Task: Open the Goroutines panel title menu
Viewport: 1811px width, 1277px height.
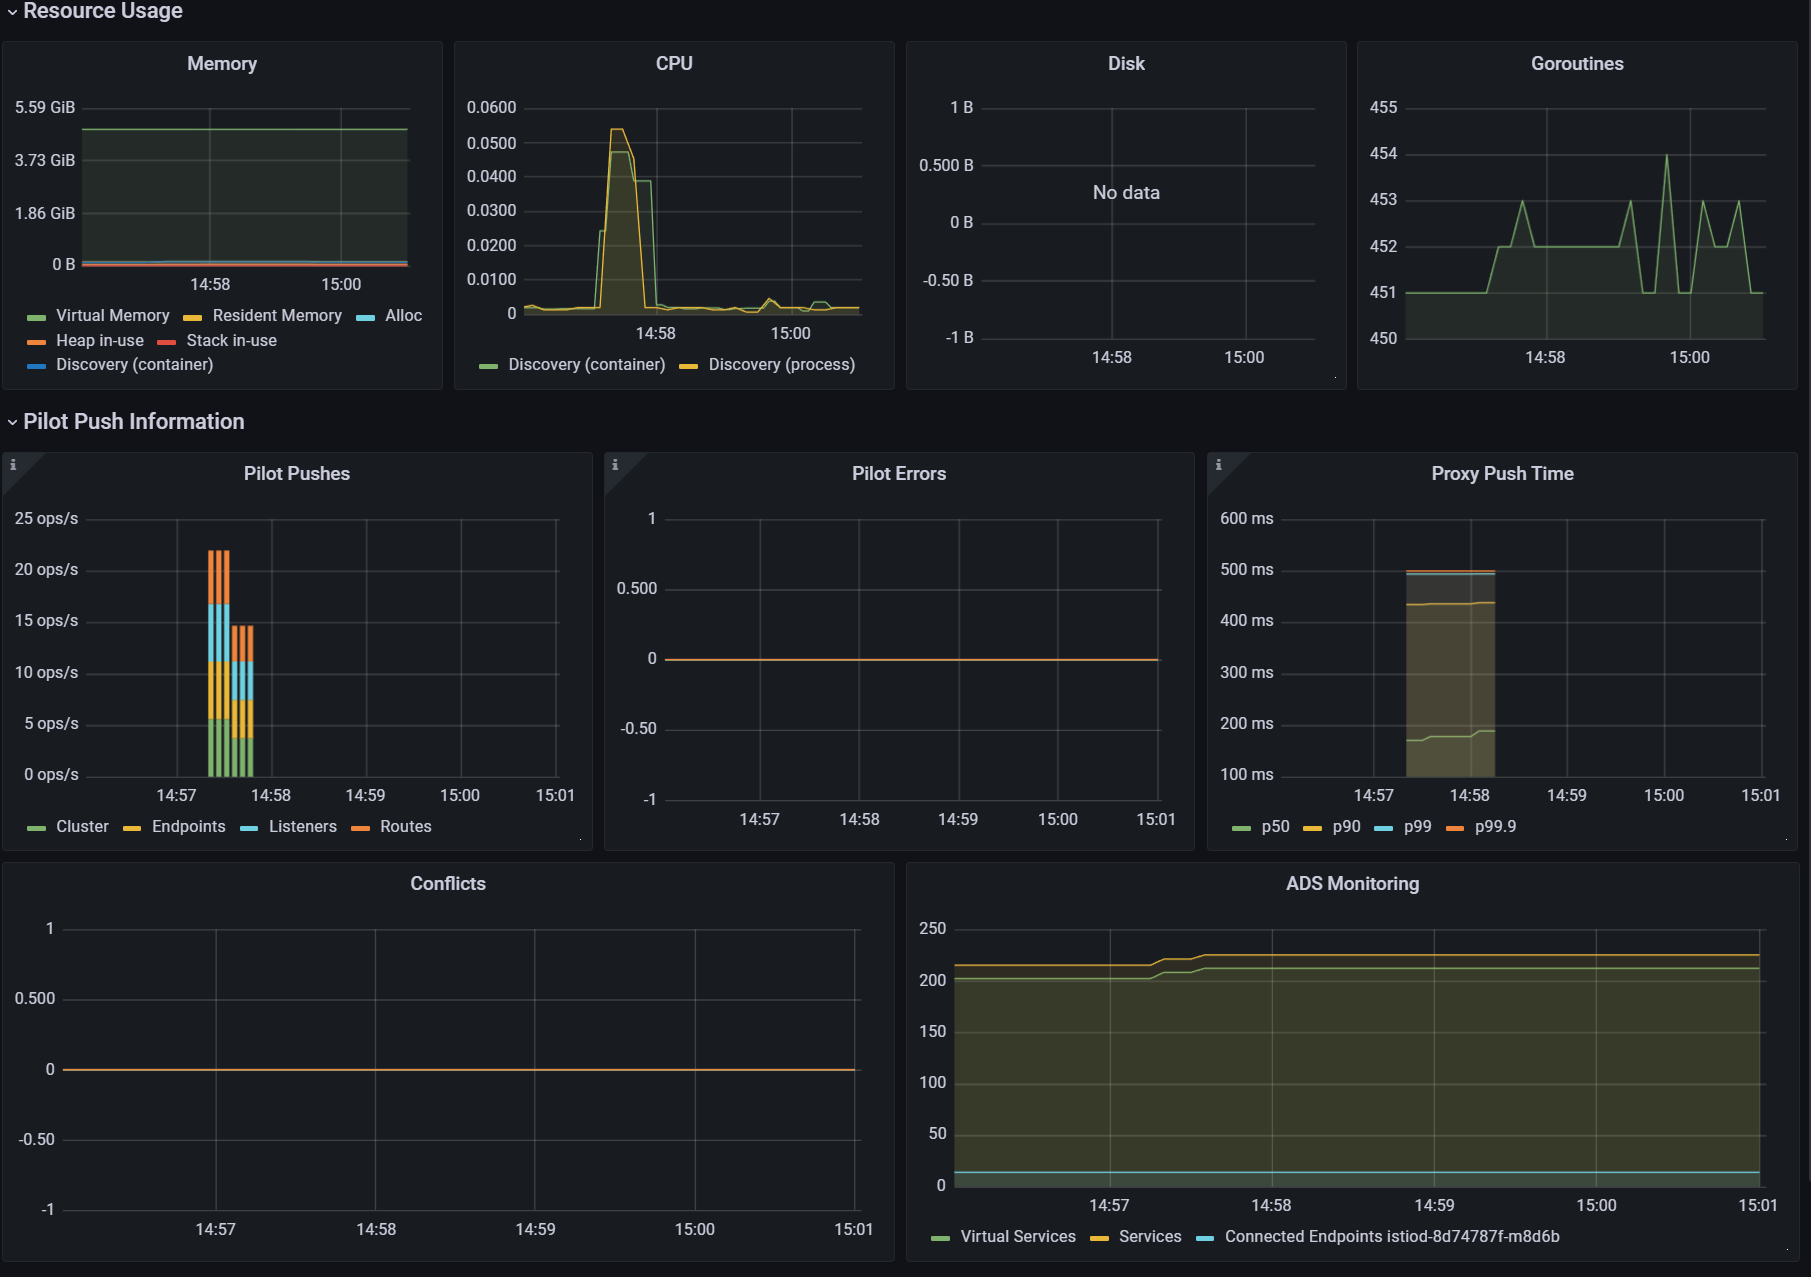Action: (x=1577, y=64)
